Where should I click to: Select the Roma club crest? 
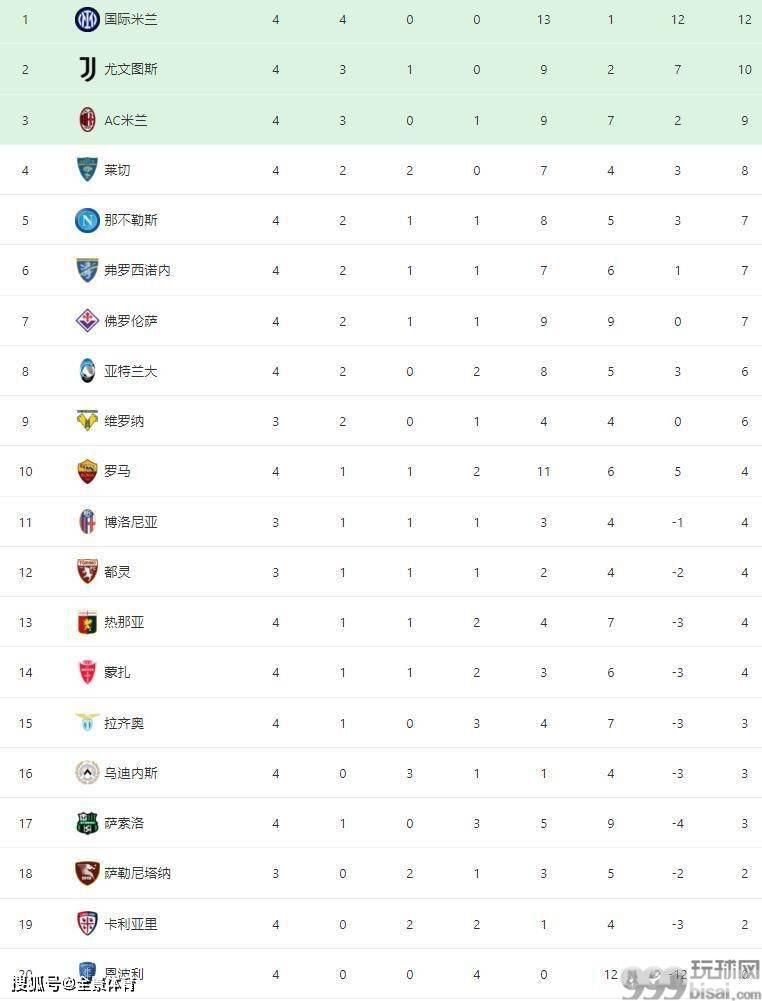[87, 471]
